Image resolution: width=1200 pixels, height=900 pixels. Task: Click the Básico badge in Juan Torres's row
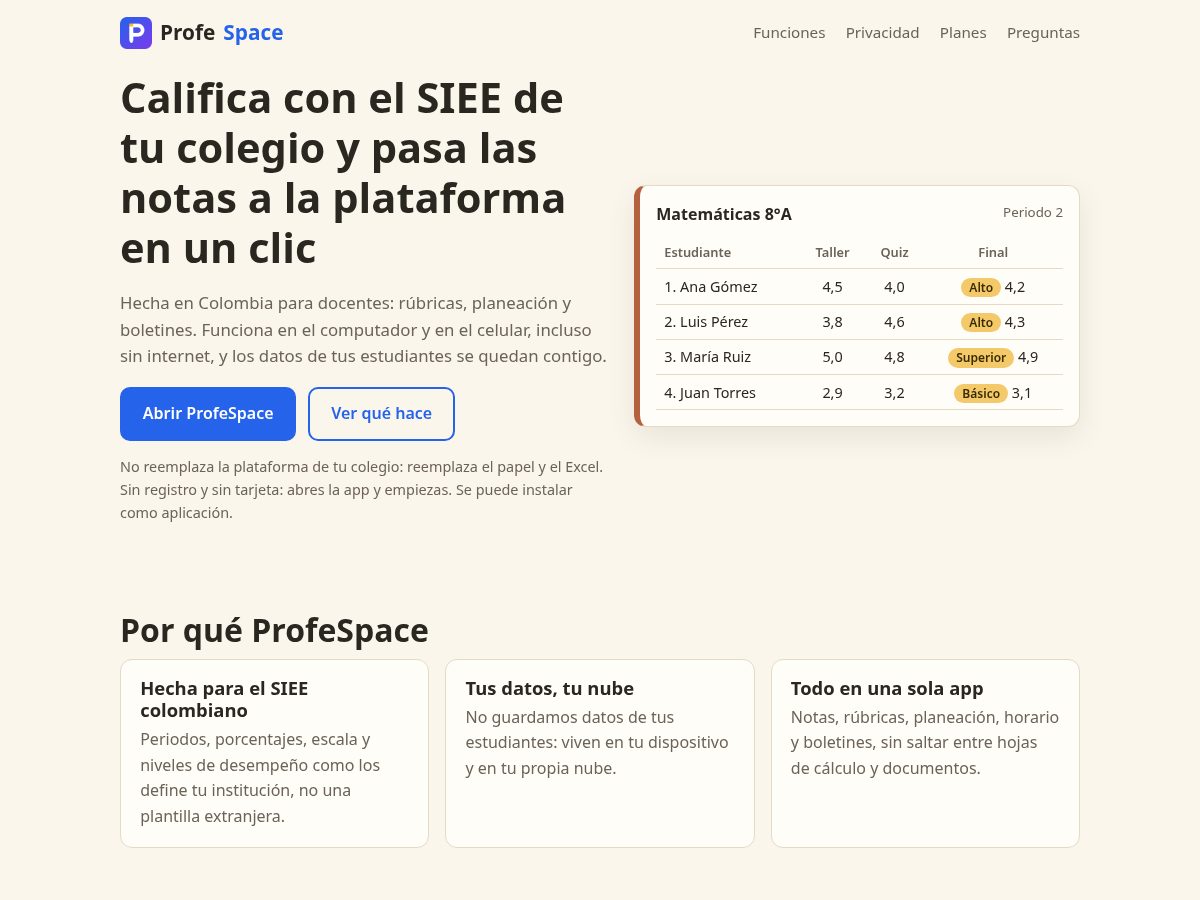click(981, 393)
